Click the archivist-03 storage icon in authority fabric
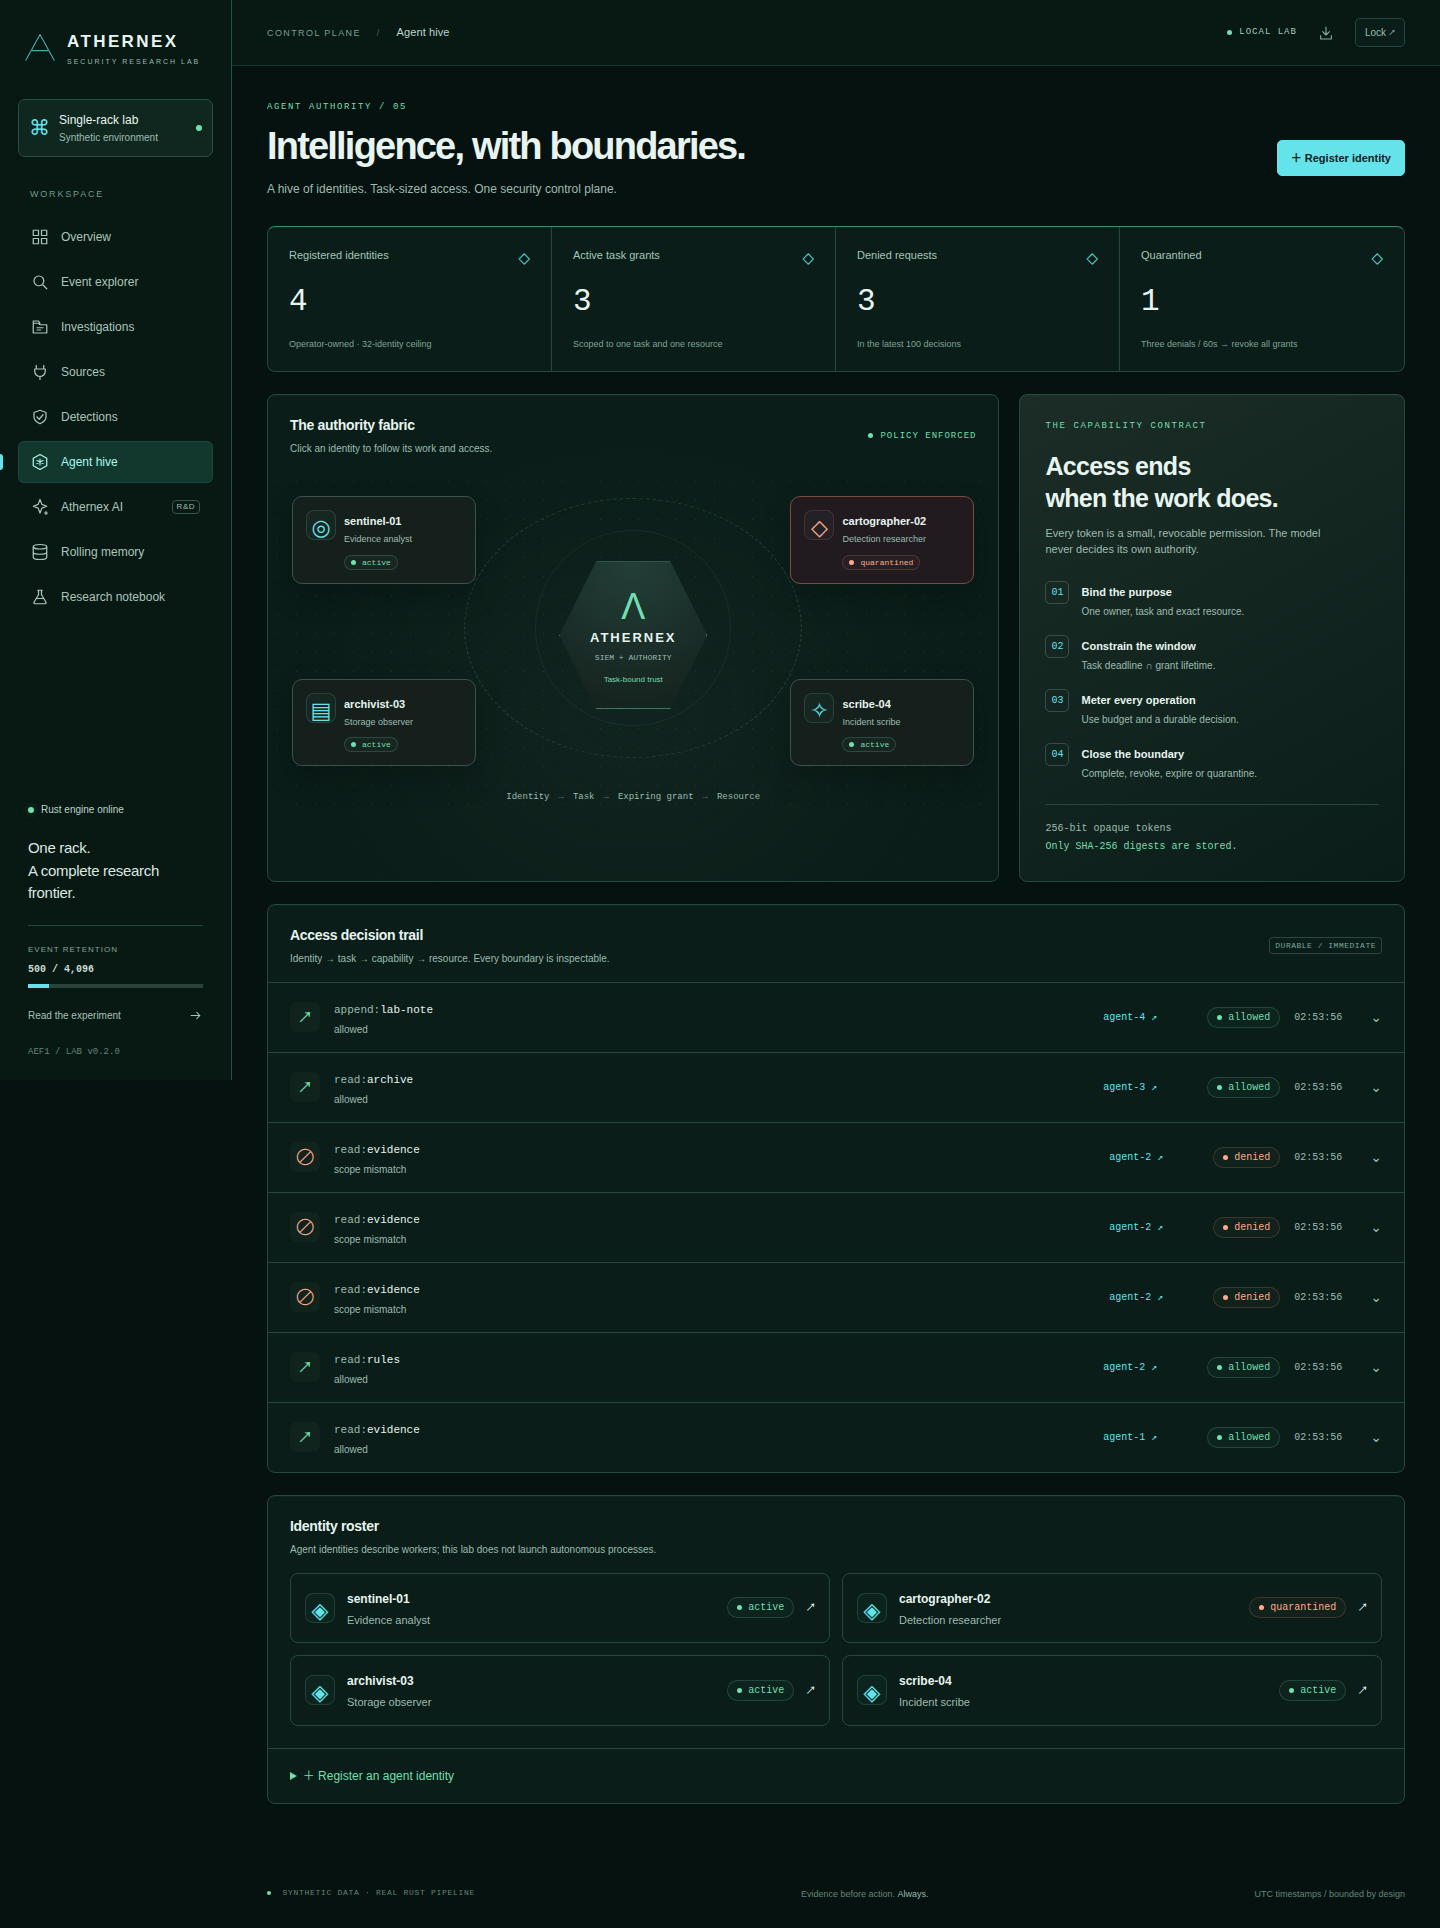The image size is (1440, 1928). (321, 711)
